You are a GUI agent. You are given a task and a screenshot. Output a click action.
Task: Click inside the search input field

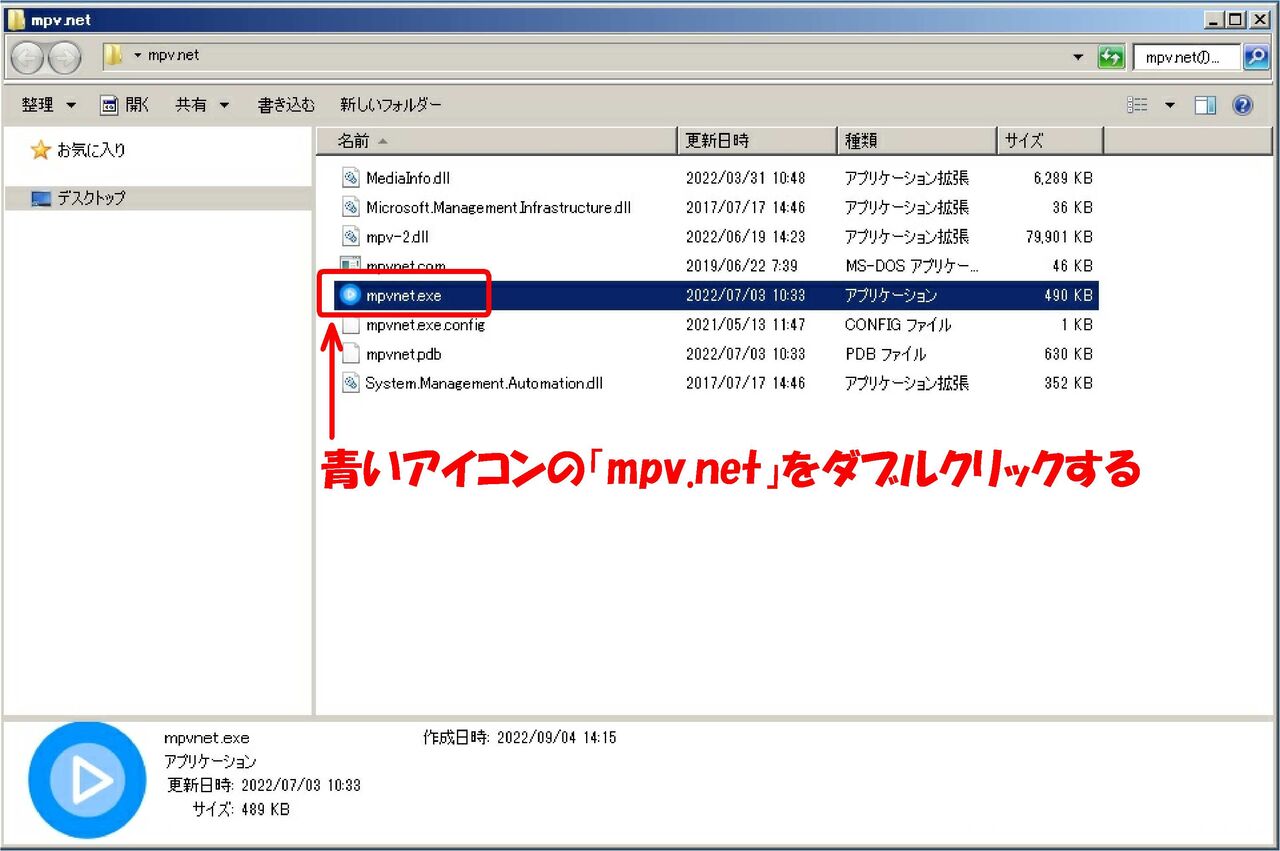[x=1190, y=57]
